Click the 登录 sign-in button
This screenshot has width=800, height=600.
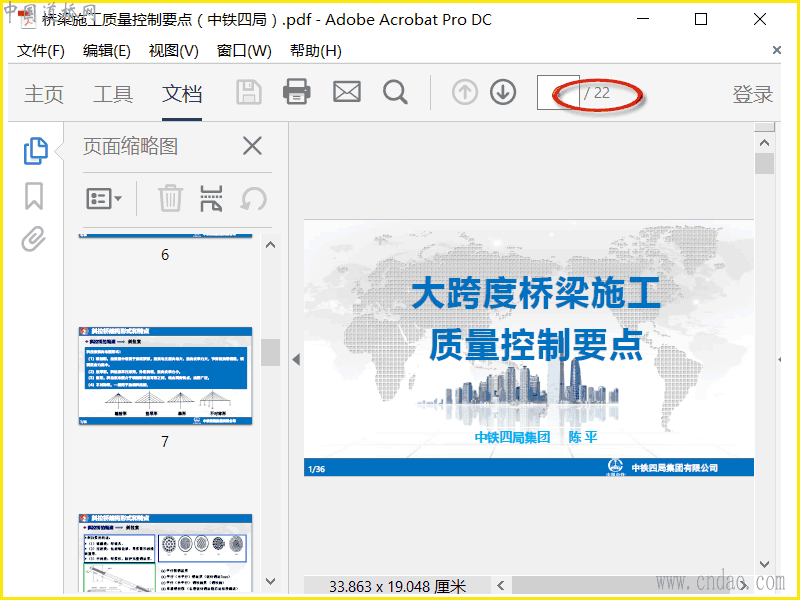point(753,94)
